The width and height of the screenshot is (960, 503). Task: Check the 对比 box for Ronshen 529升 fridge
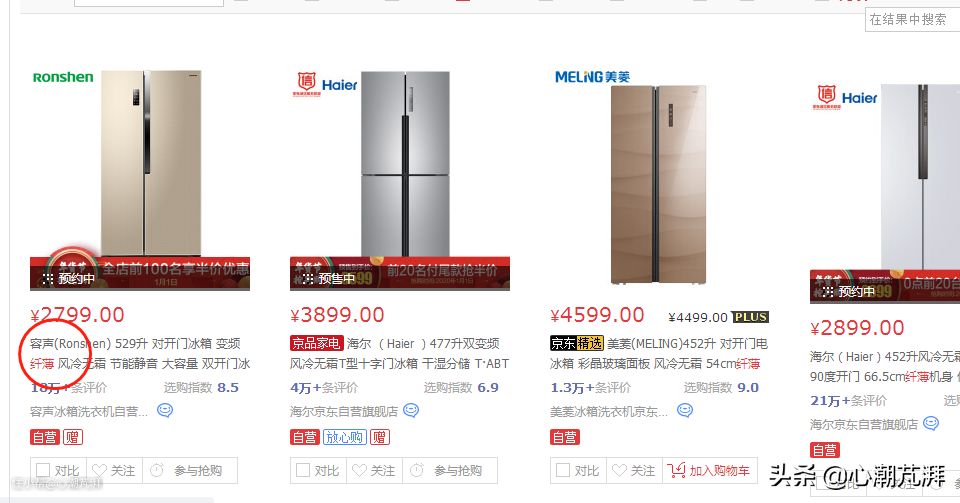43,470
